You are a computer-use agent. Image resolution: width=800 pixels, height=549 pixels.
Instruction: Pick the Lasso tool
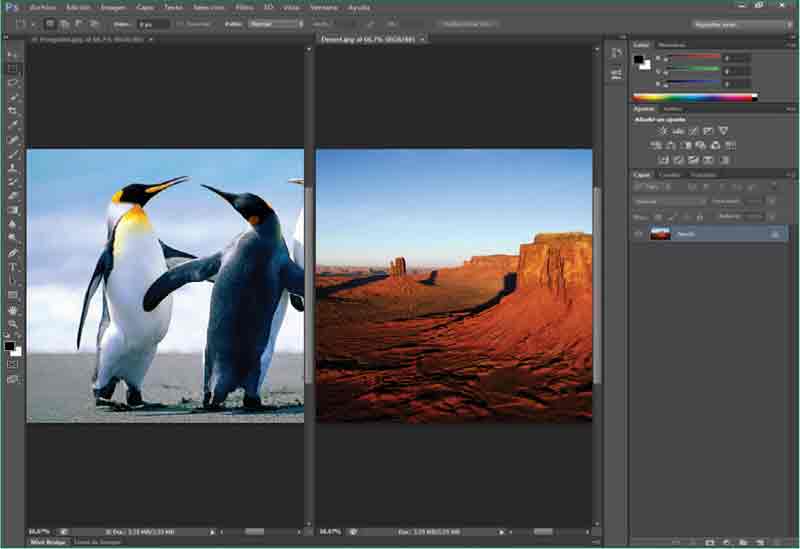(x=13, y=83)
